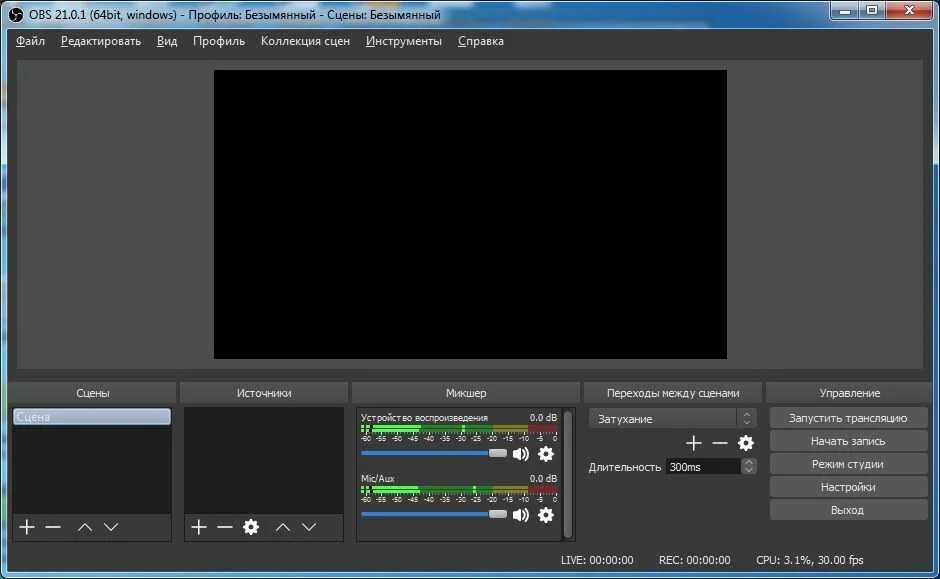Mute Mic/Aux speaker icon

520,515
